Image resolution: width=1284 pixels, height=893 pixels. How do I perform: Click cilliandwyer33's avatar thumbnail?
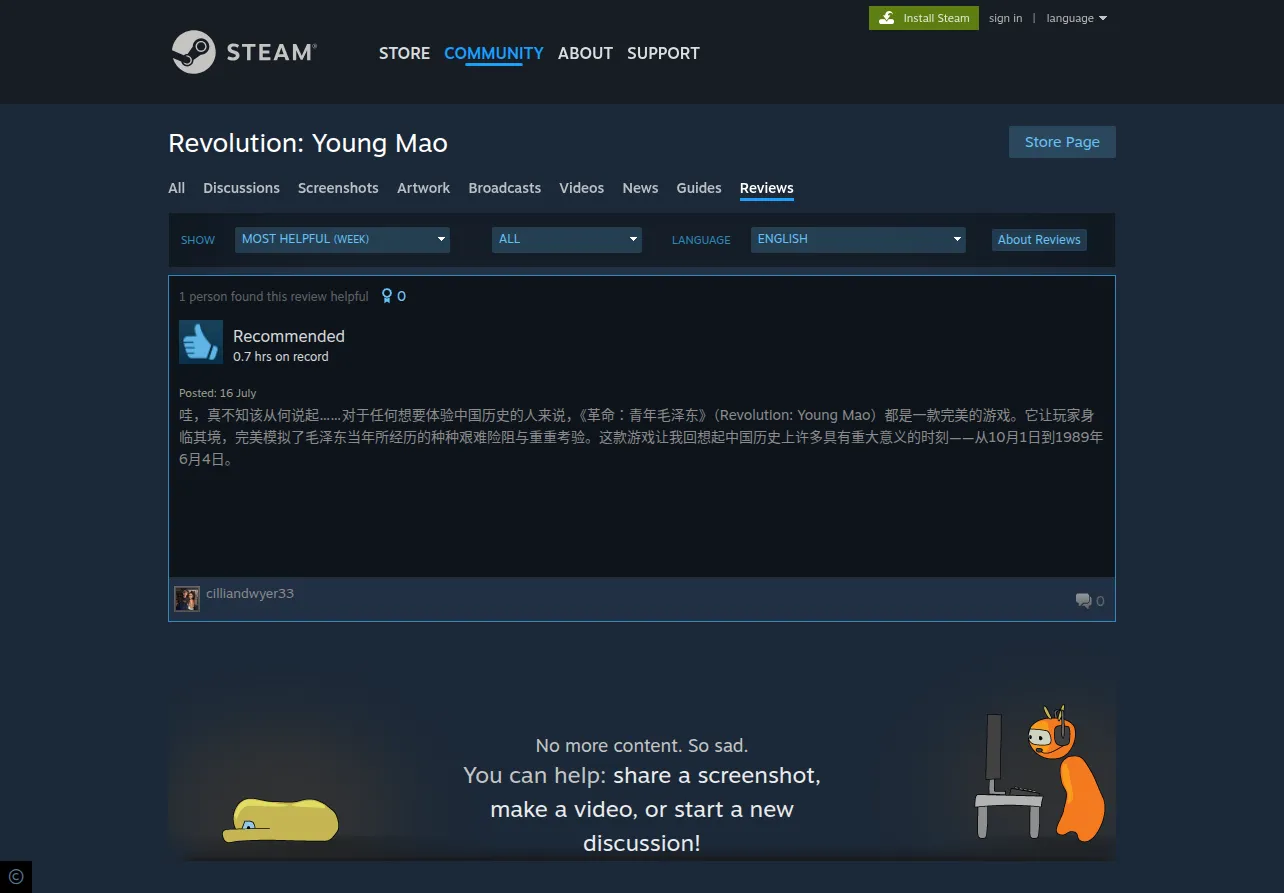click(x=187, y=599)
